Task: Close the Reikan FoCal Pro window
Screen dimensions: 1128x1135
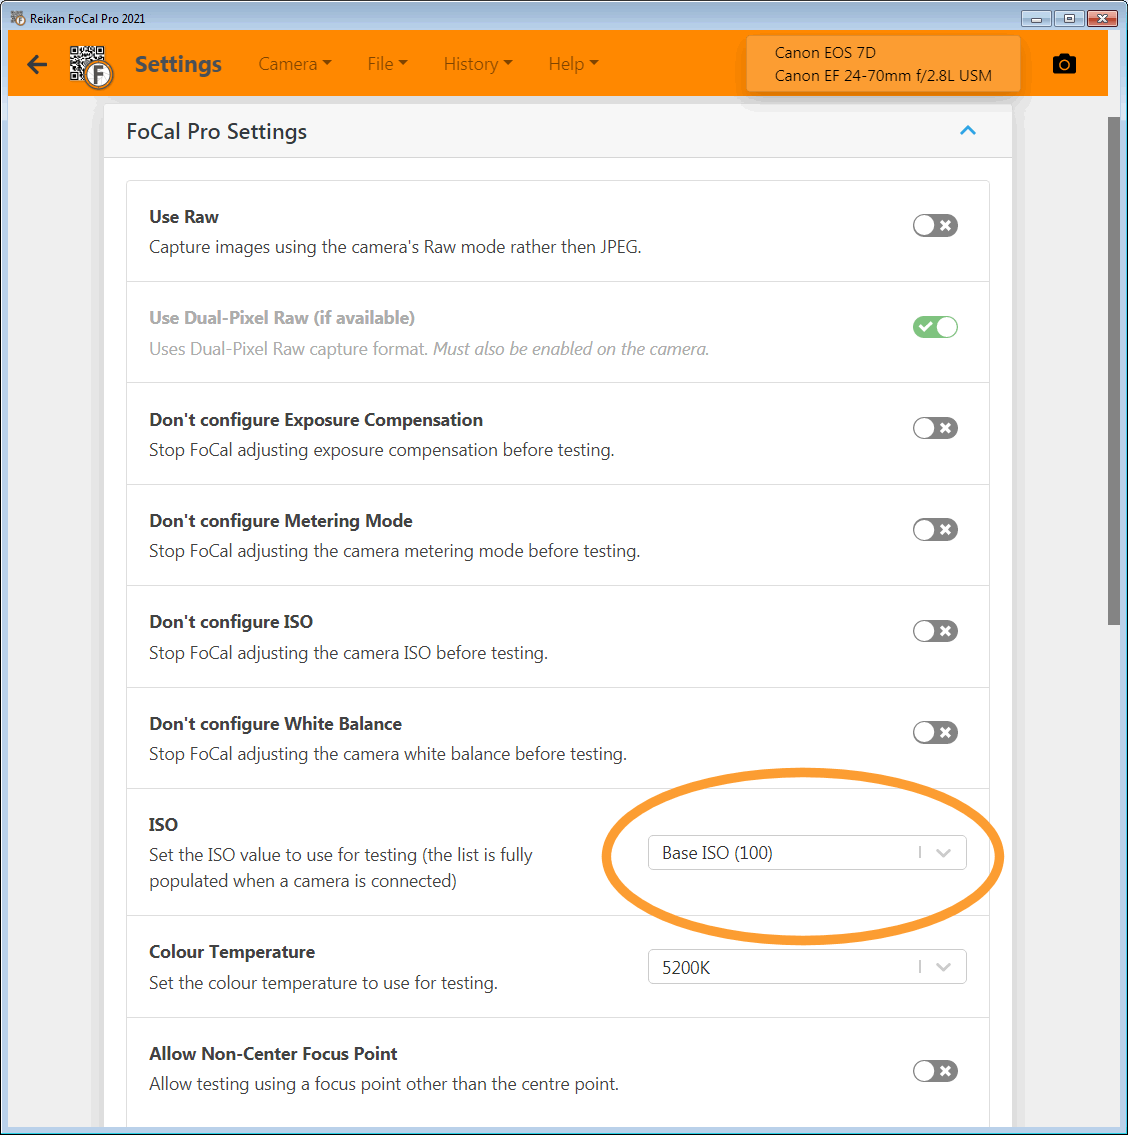Action: tap(1102, 19)
